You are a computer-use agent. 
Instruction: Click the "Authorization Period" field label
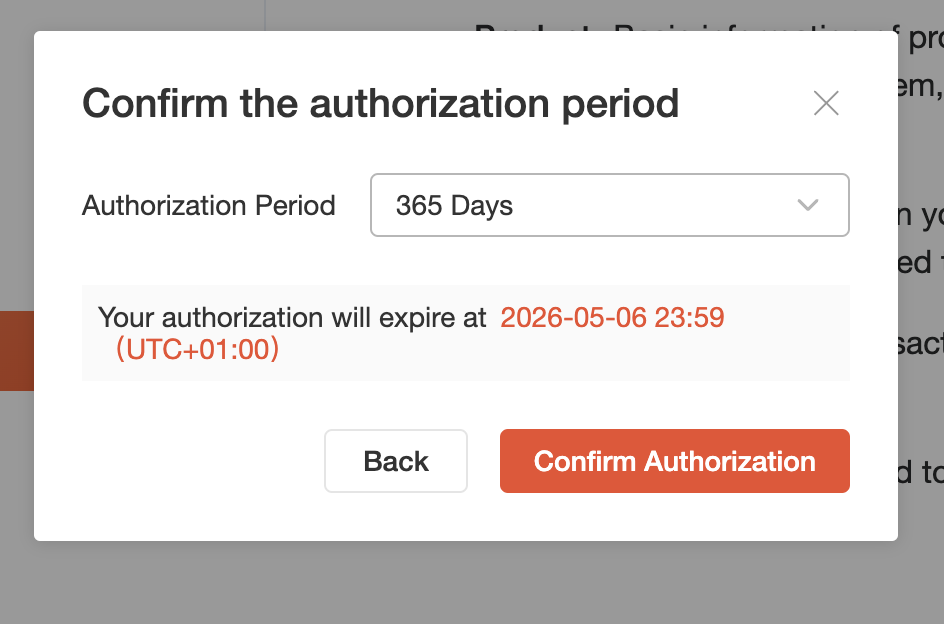208,206
